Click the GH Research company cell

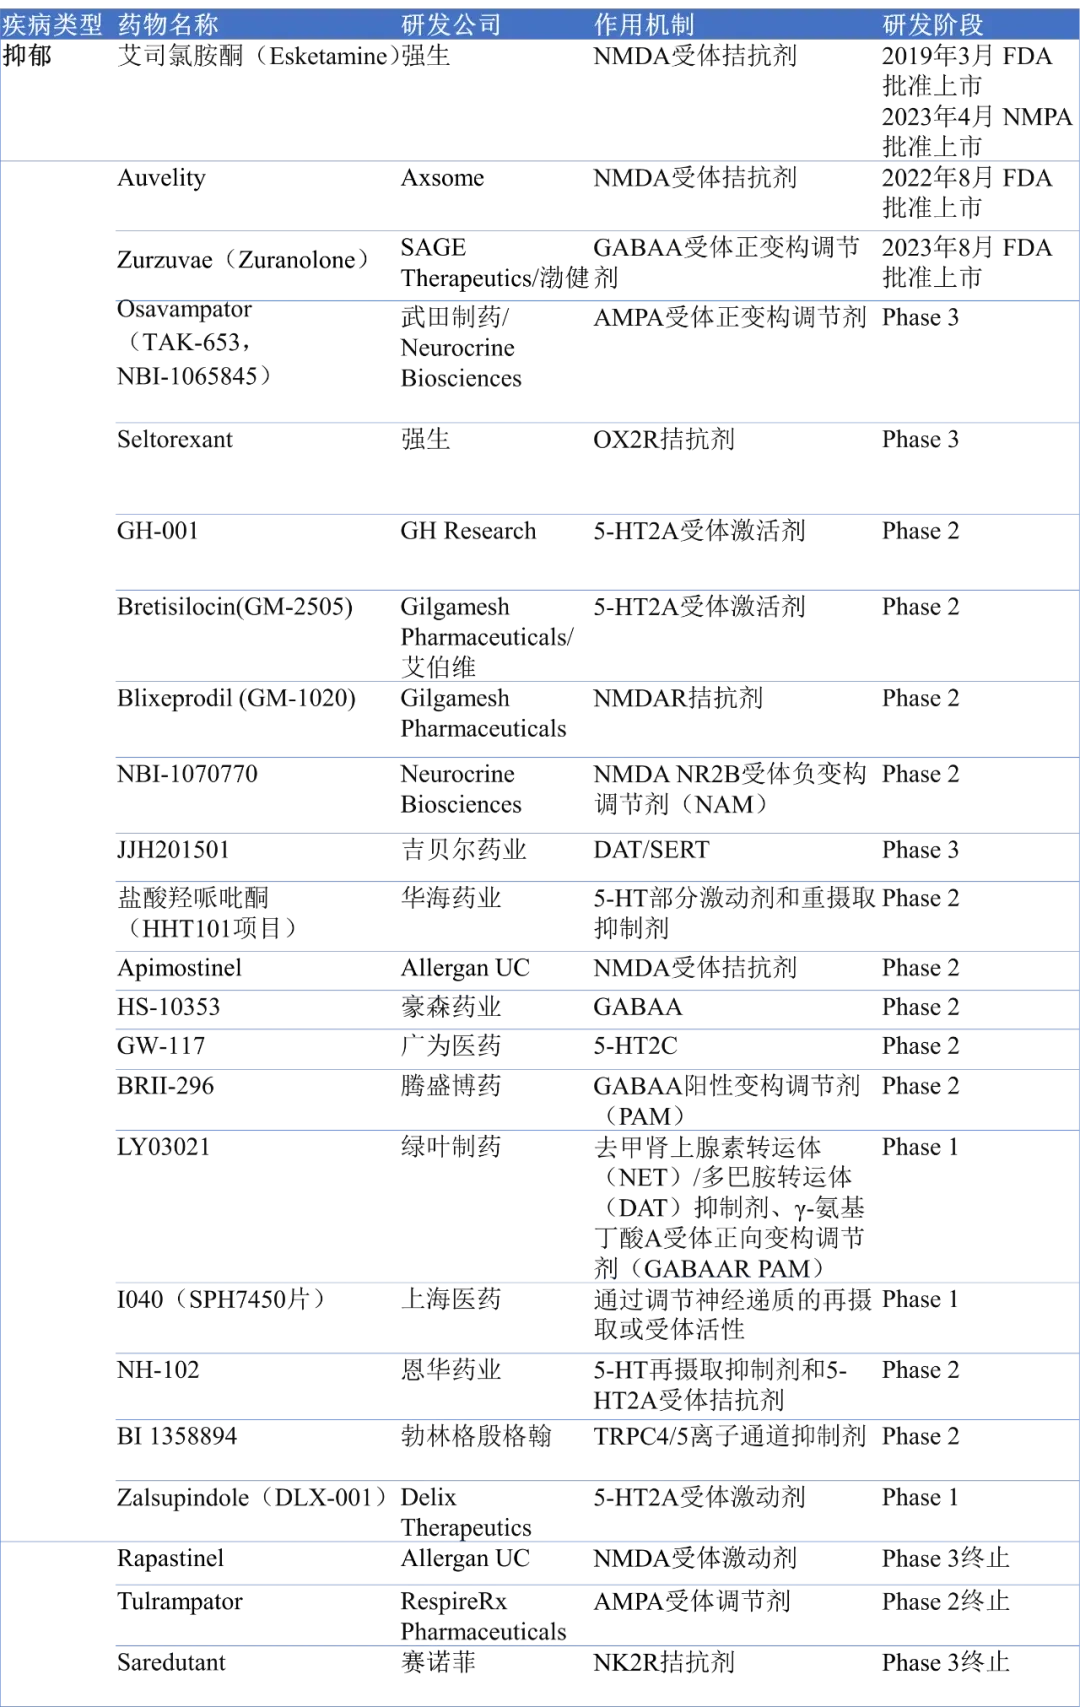point(468,531)
